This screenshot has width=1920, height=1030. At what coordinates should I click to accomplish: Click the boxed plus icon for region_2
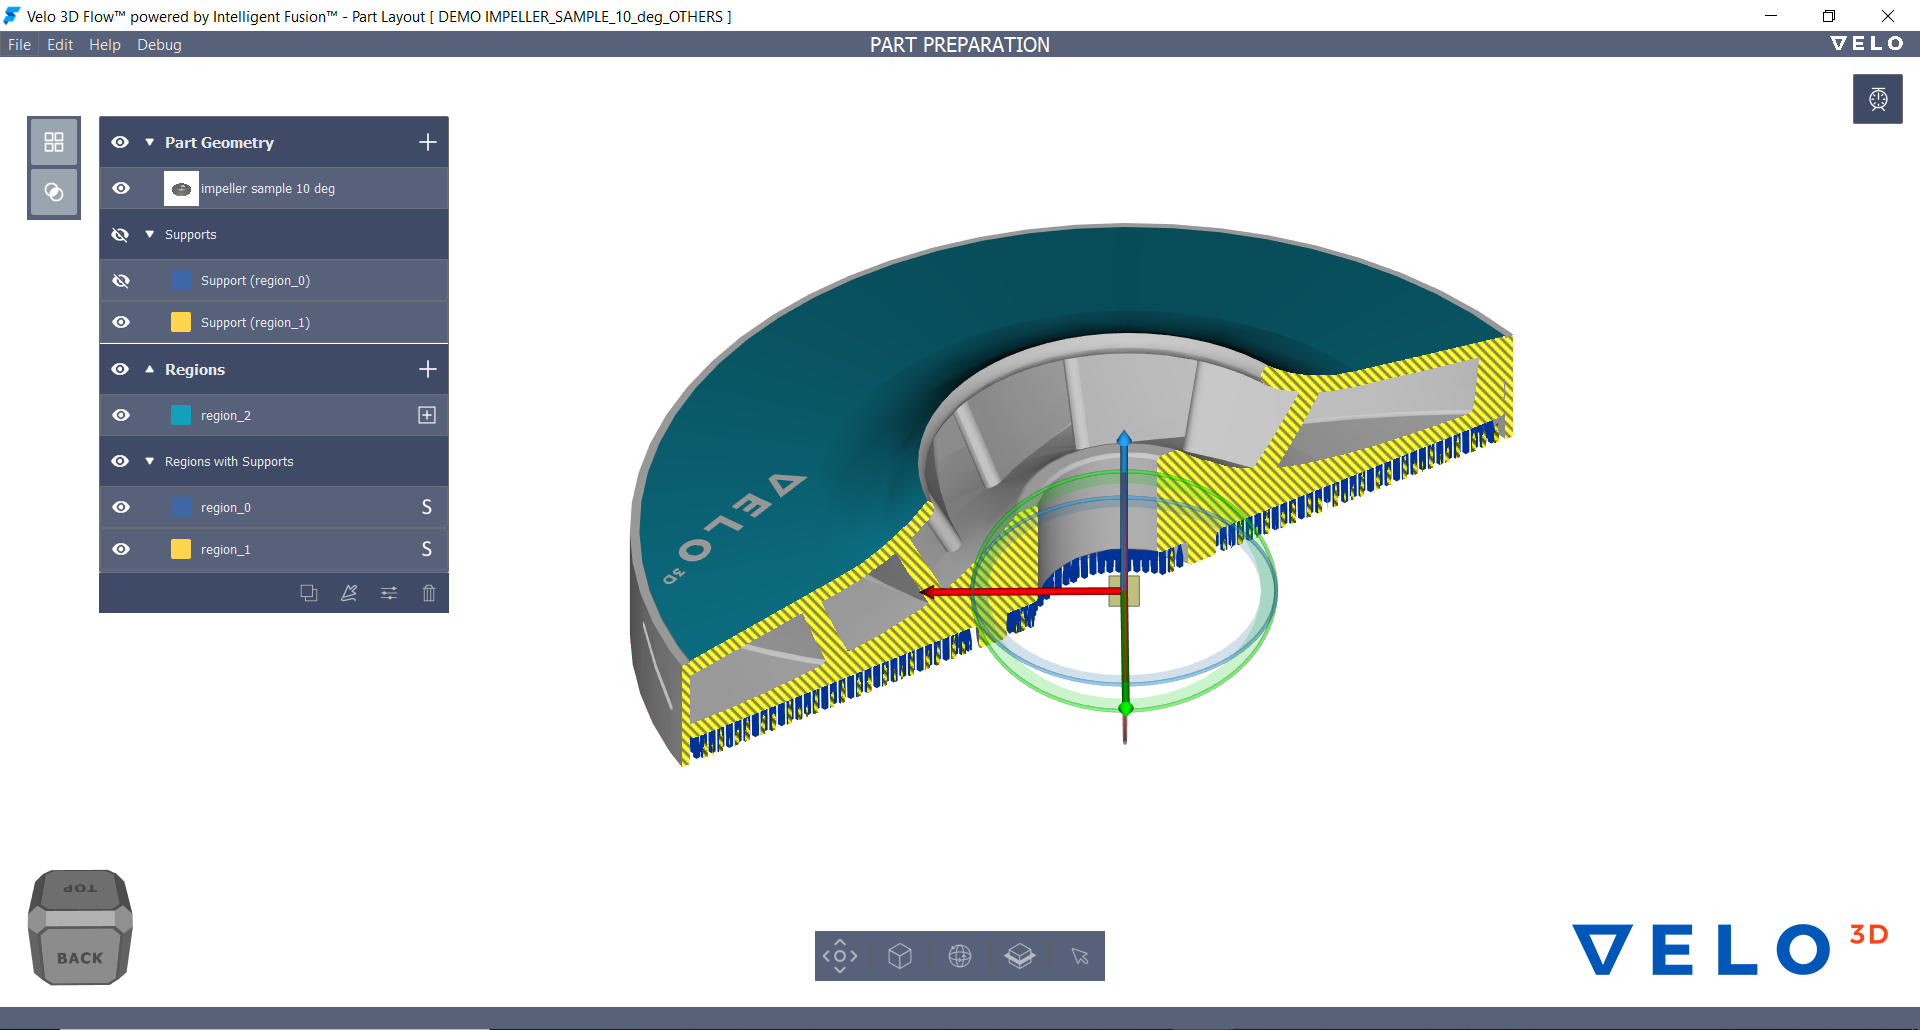click(x=427, y=415)
